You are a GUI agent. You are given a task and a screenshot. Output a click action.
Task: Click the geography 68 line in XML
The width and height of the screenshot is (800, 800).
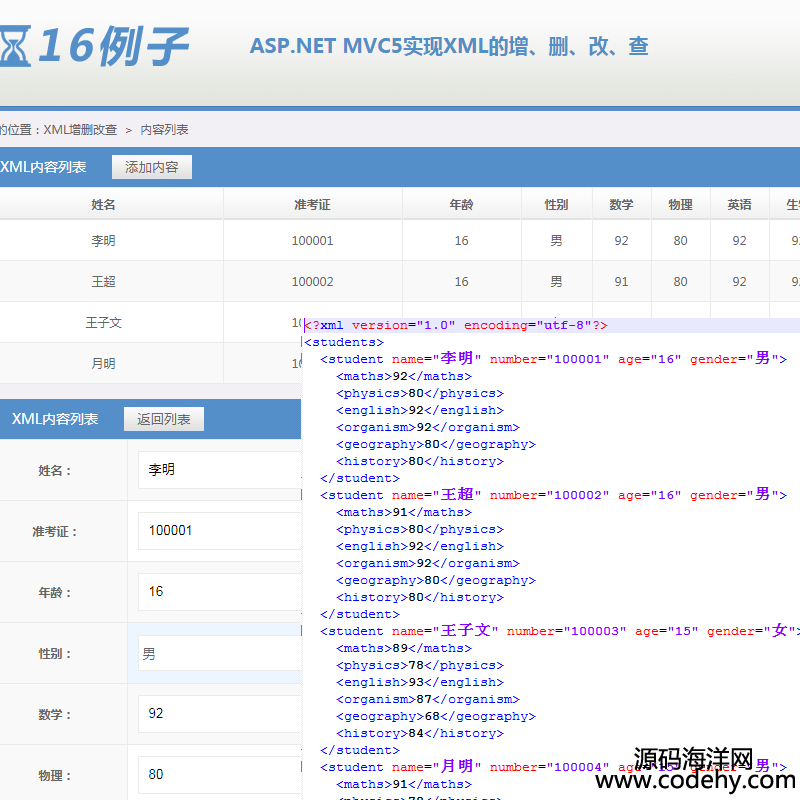click(436, 716)
